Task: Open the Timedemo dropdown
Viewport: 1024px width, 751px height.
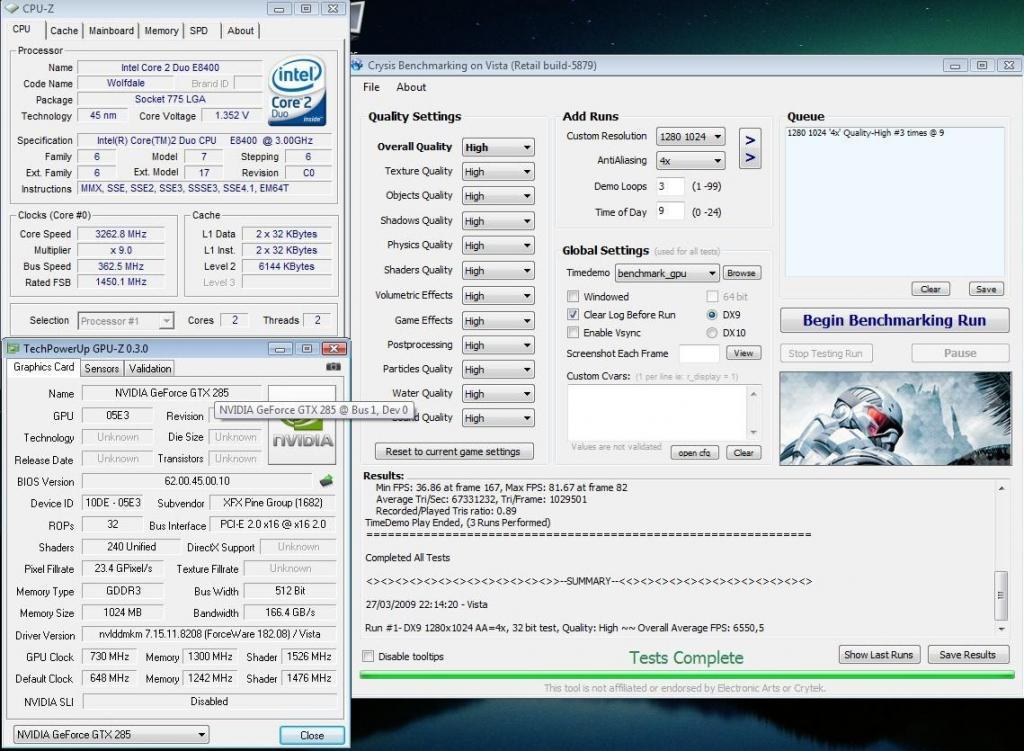Action: click(x=667, y=273)
